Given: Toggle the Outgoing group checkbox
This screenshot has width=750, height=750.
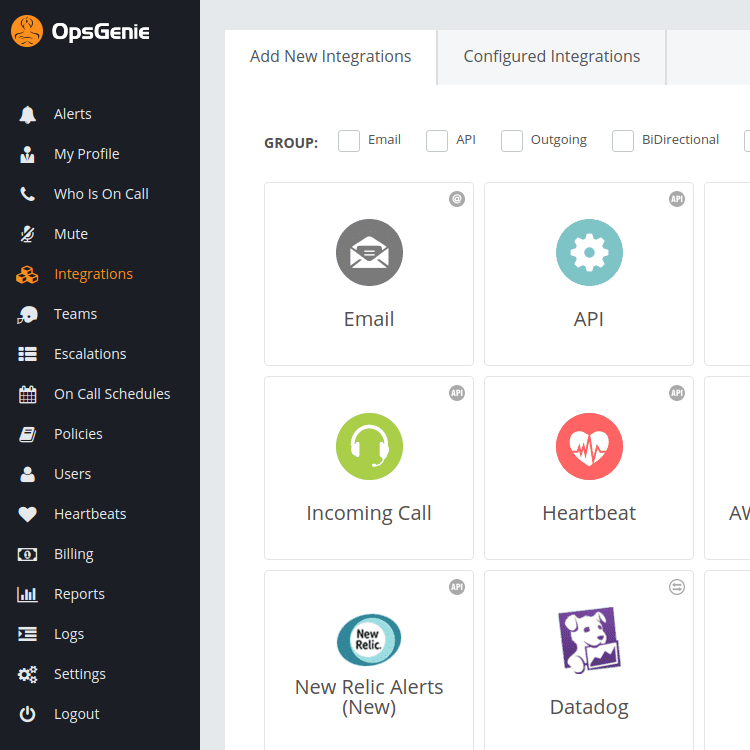Looking at the screenshot, I should (512, 141).
